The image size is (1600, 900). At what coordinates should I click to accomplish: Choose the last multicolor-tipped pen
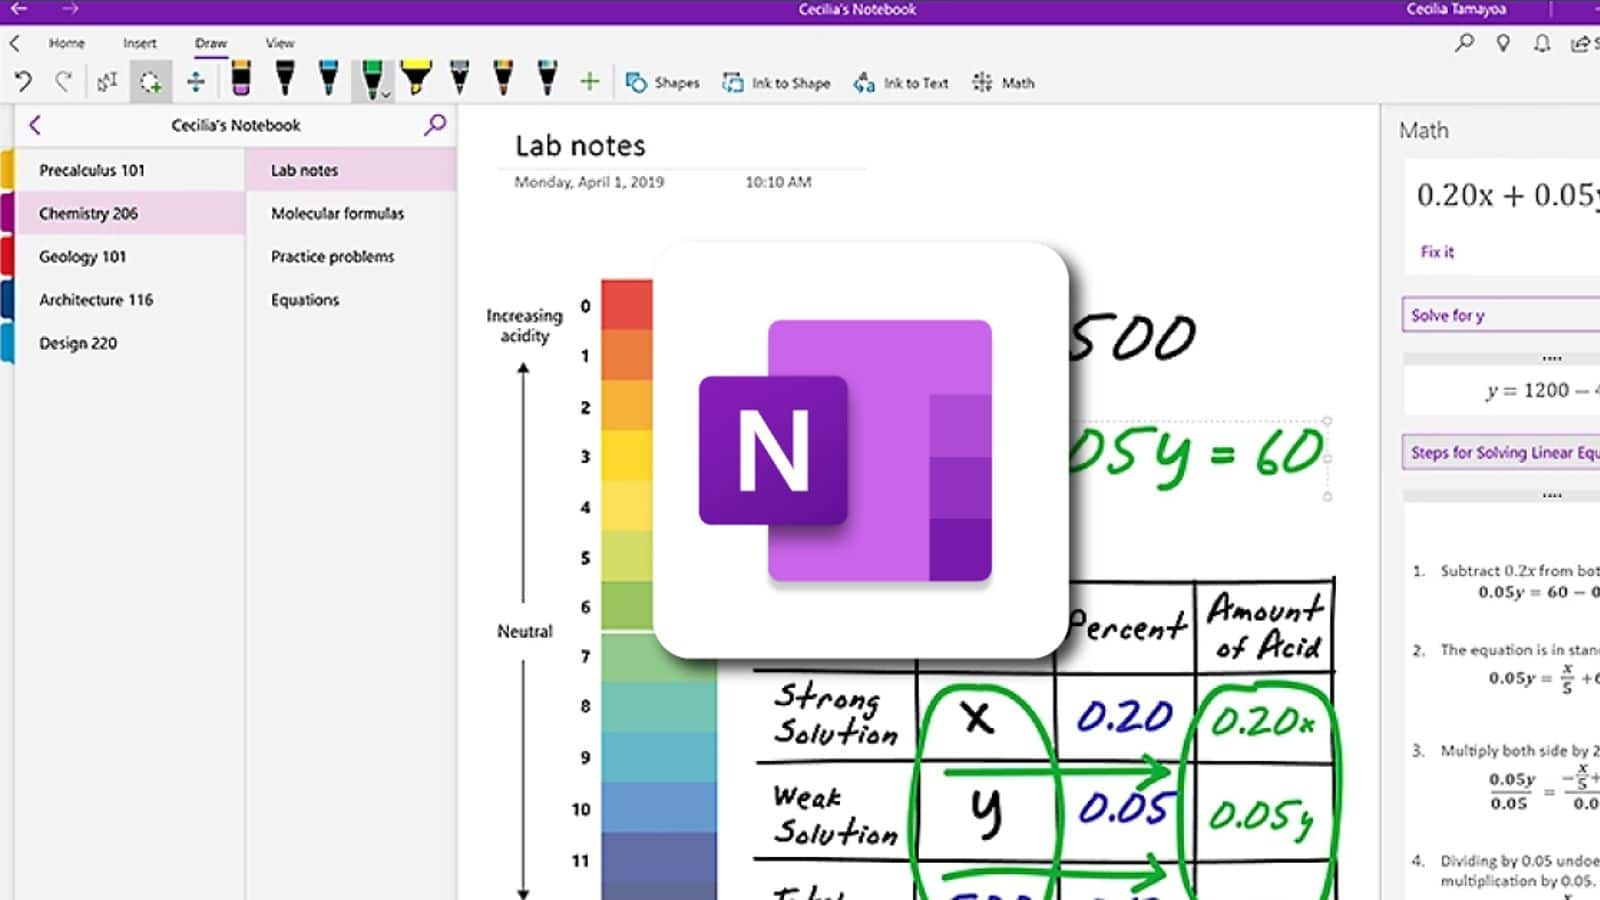[x=547, y=78]
